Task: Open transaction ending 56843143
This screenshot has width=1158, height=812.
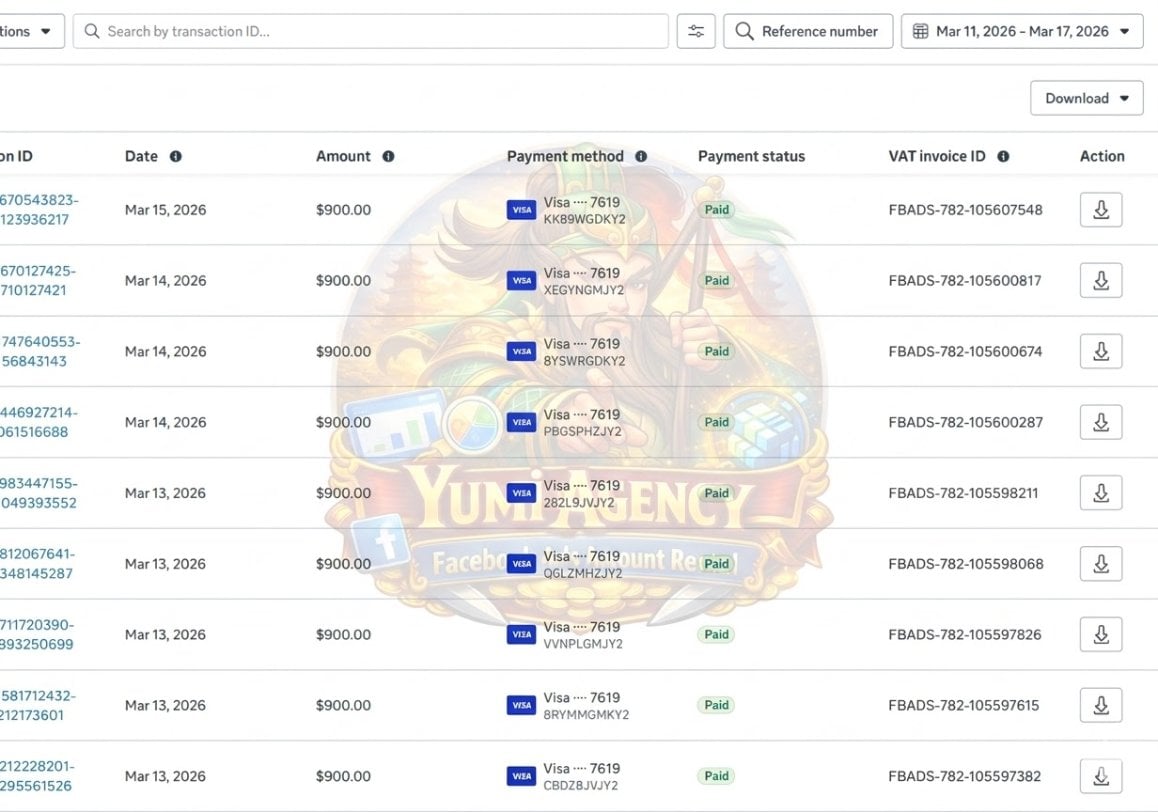Action: [38, 352]
